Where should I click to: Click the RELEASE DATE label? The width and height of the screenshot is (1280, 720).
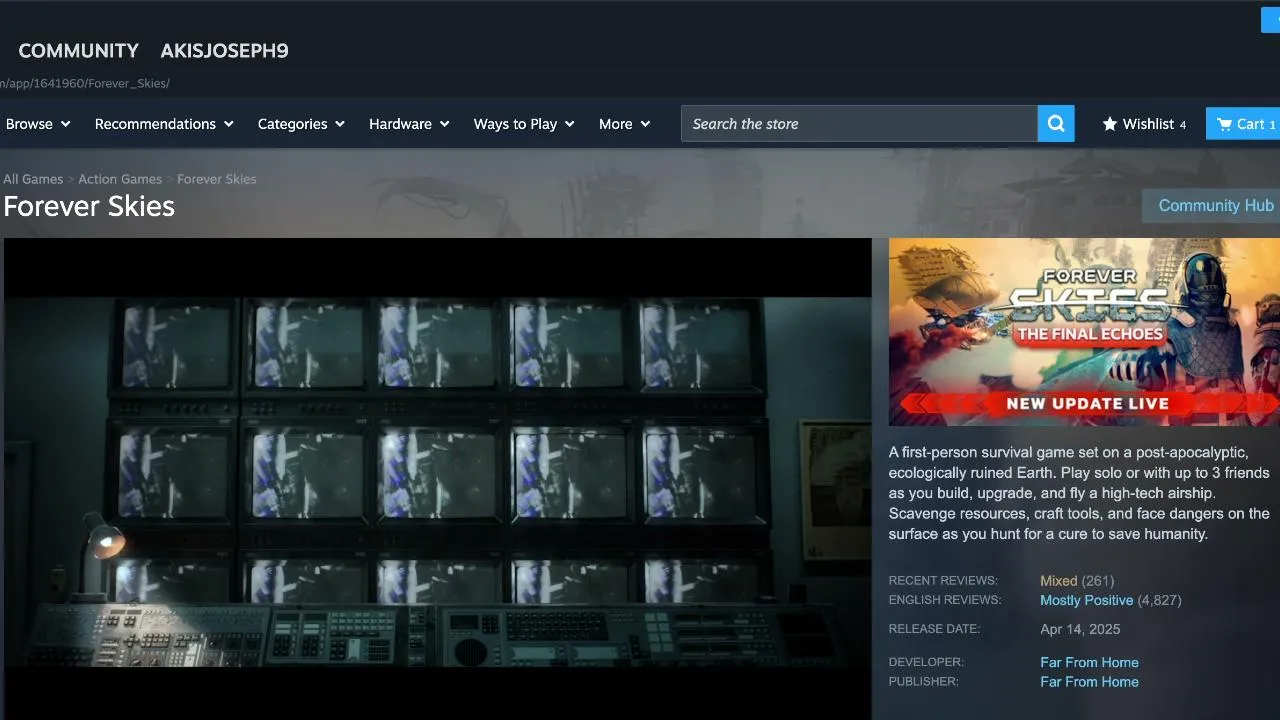(934, 629)
